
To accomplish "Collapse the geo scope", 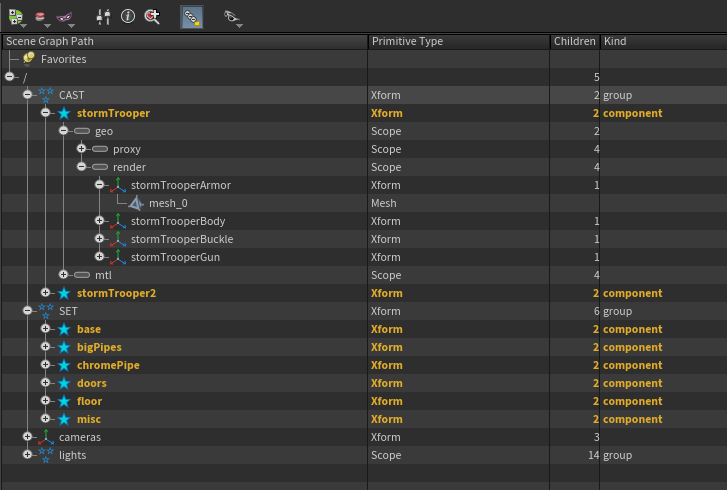I will pos(64,131).
